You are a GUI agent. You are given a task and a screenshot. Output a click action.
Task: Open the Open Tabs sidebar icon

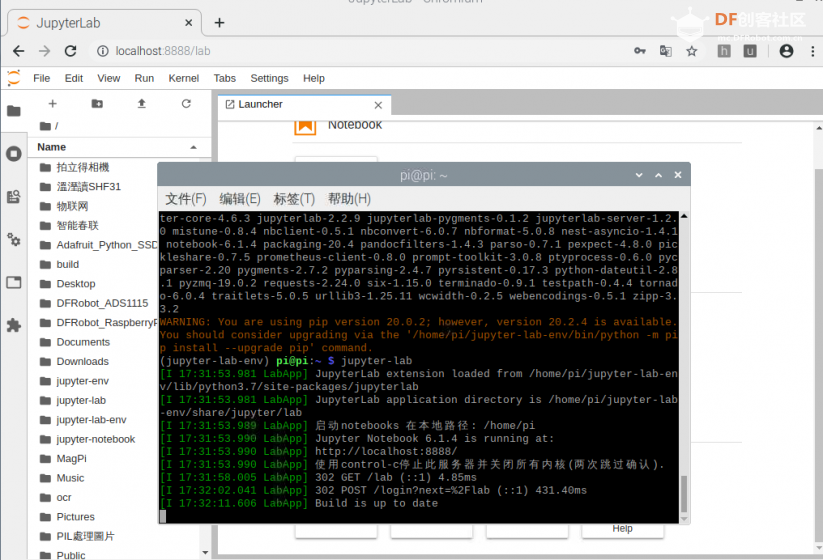(x=14, y=282)
